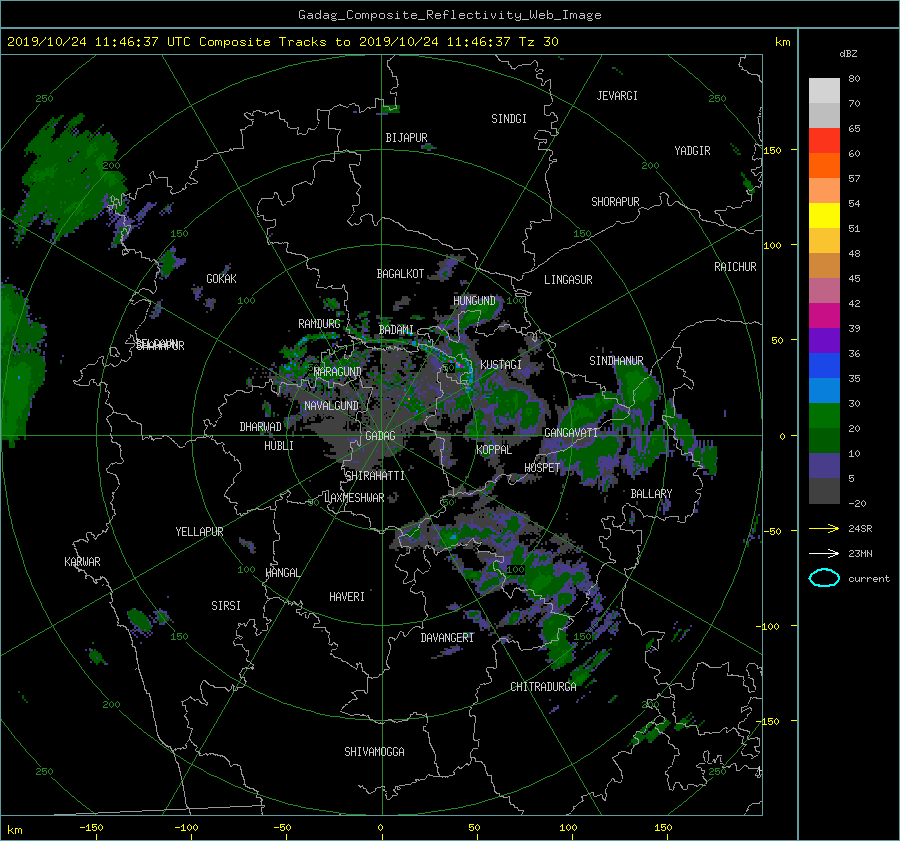Click the LINGASUR city label
This screenshot has width=900, height=841.
[x=568, y=280]
